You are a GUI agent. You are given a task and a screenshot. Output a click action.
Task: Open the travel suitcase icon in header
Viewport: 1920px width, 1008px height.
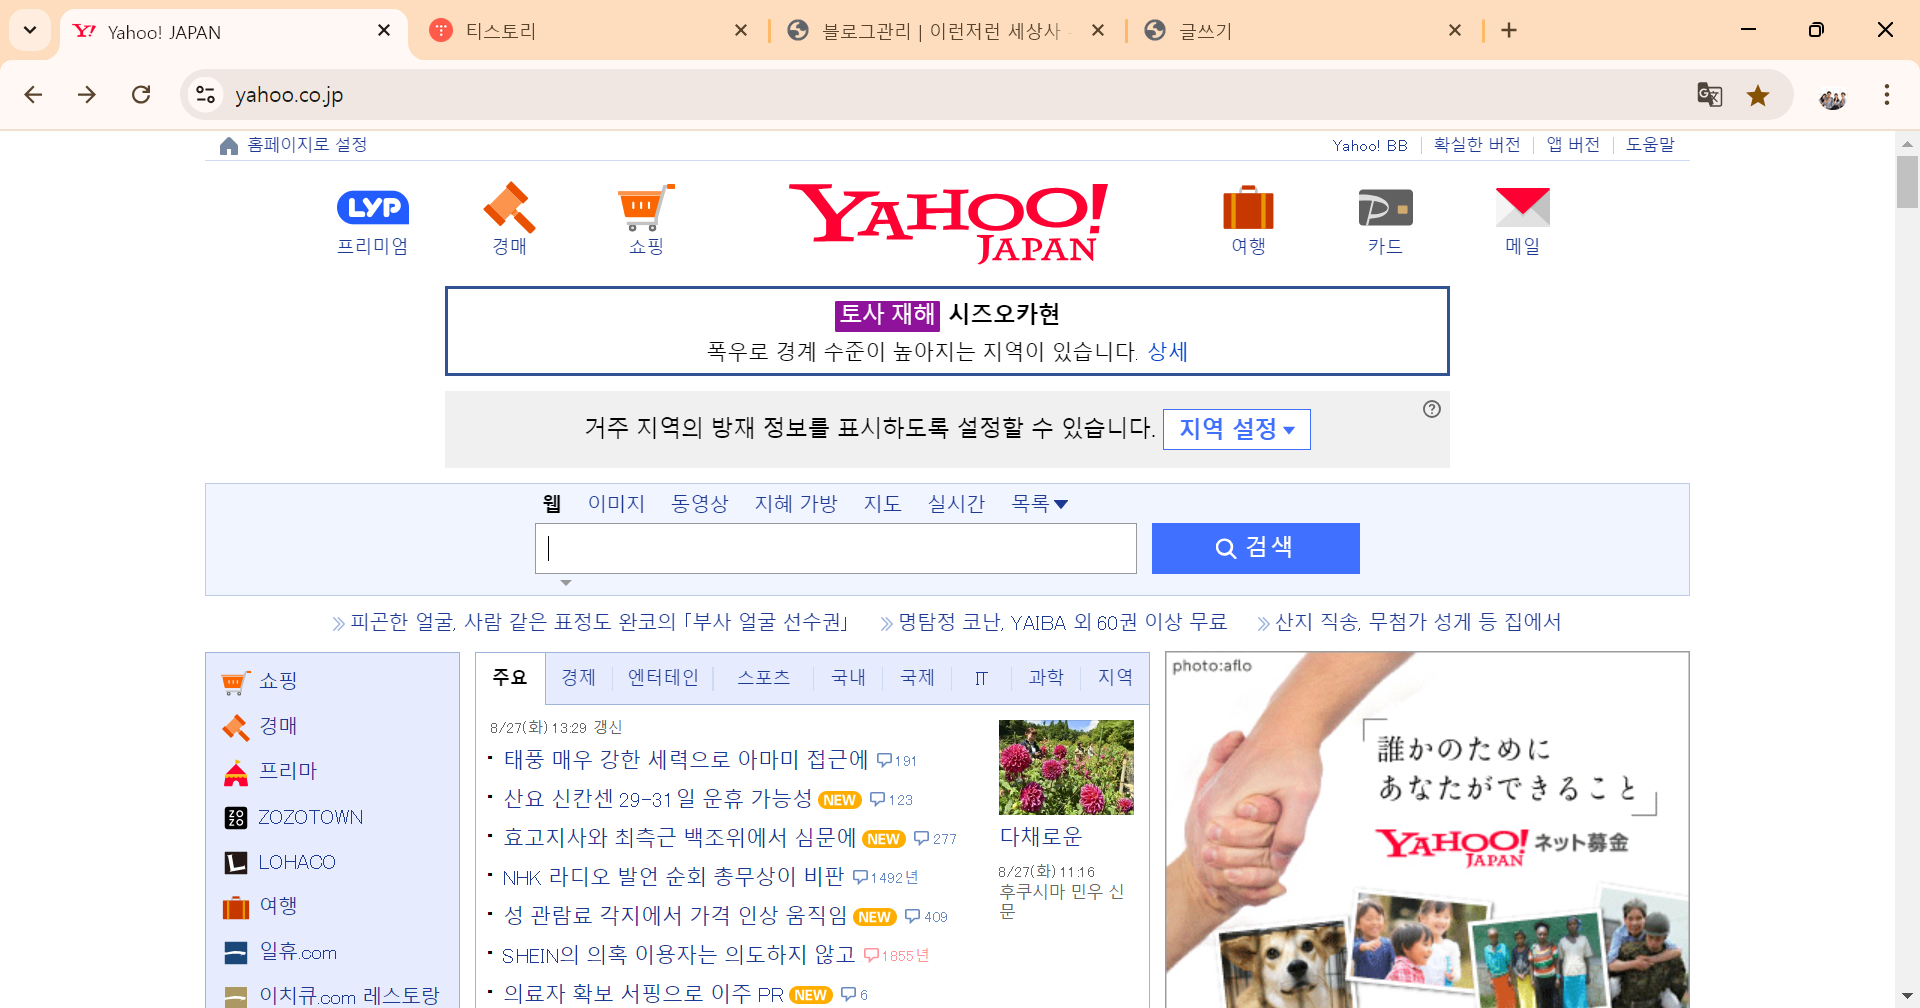point(1248,208)
